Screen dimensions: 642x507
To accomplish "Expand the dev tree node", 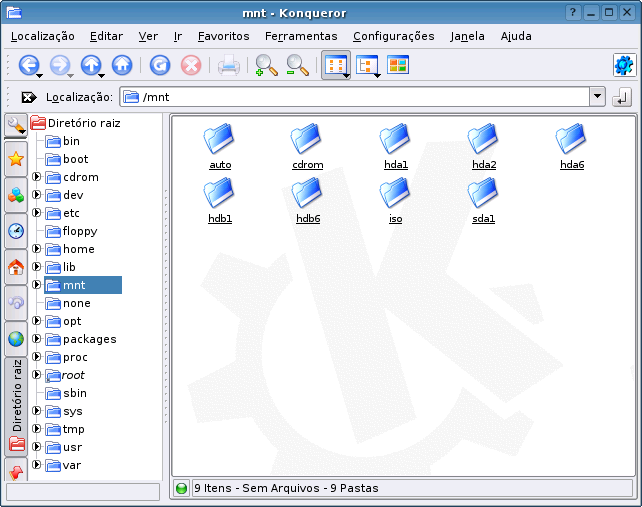I will (x=36, y=195).
